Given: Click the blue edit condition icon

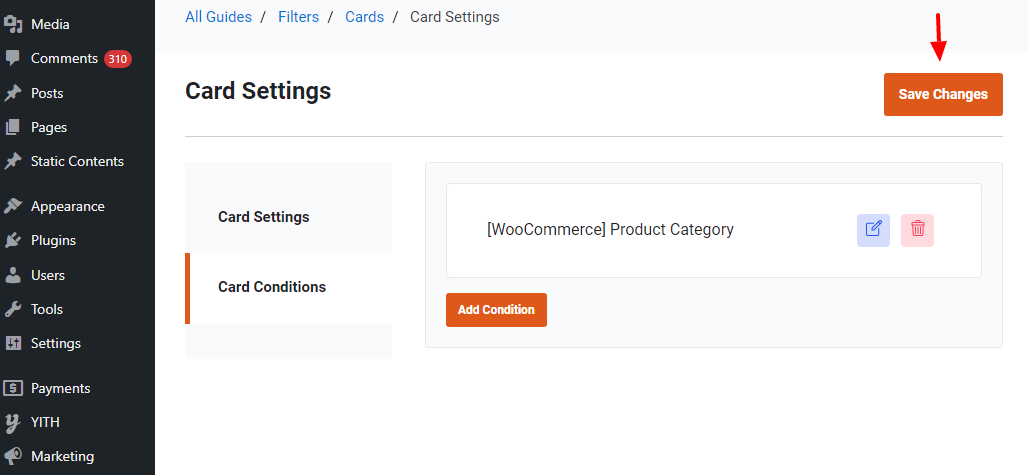Looking at the screenshot, I should tap(873, 229).
